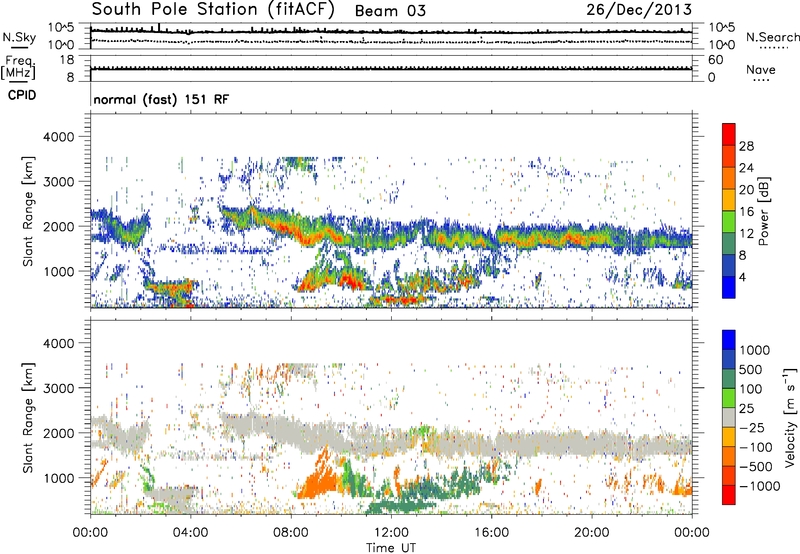Click the Slant Range label of velocity panel
This screenshot has height=554, width=800.
28,417
